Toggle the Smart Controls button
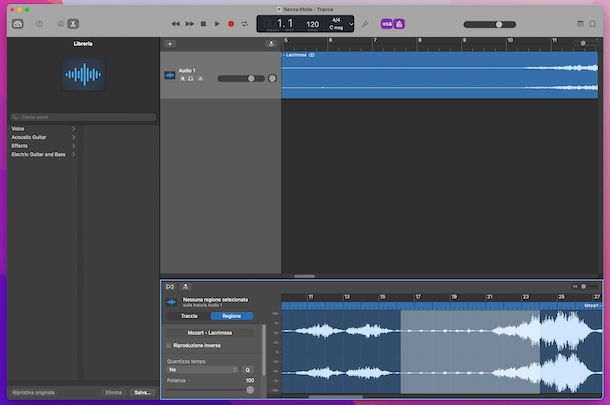The width and height of the screenshot is (610, 405). pos(60,24)
